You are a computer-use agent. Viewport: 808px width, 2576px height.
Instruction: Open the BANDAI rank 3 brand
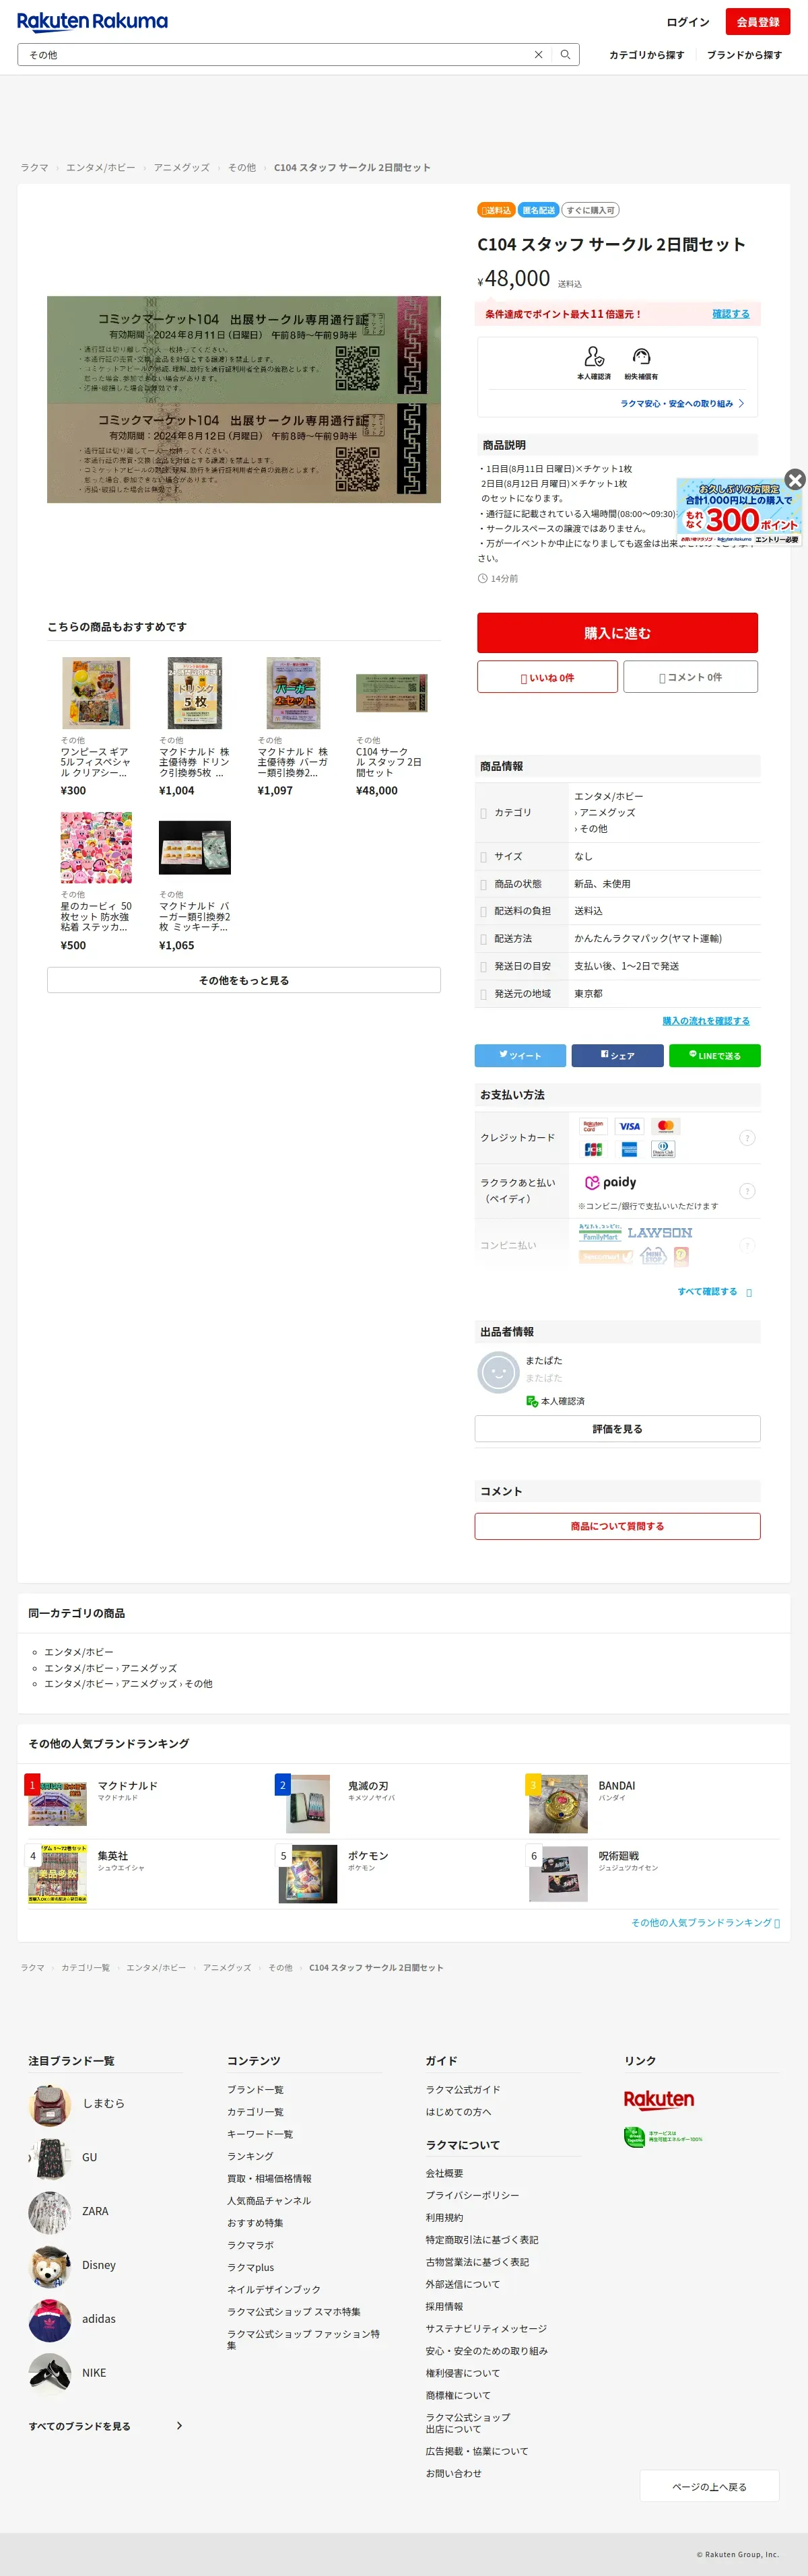[617, 1786]
